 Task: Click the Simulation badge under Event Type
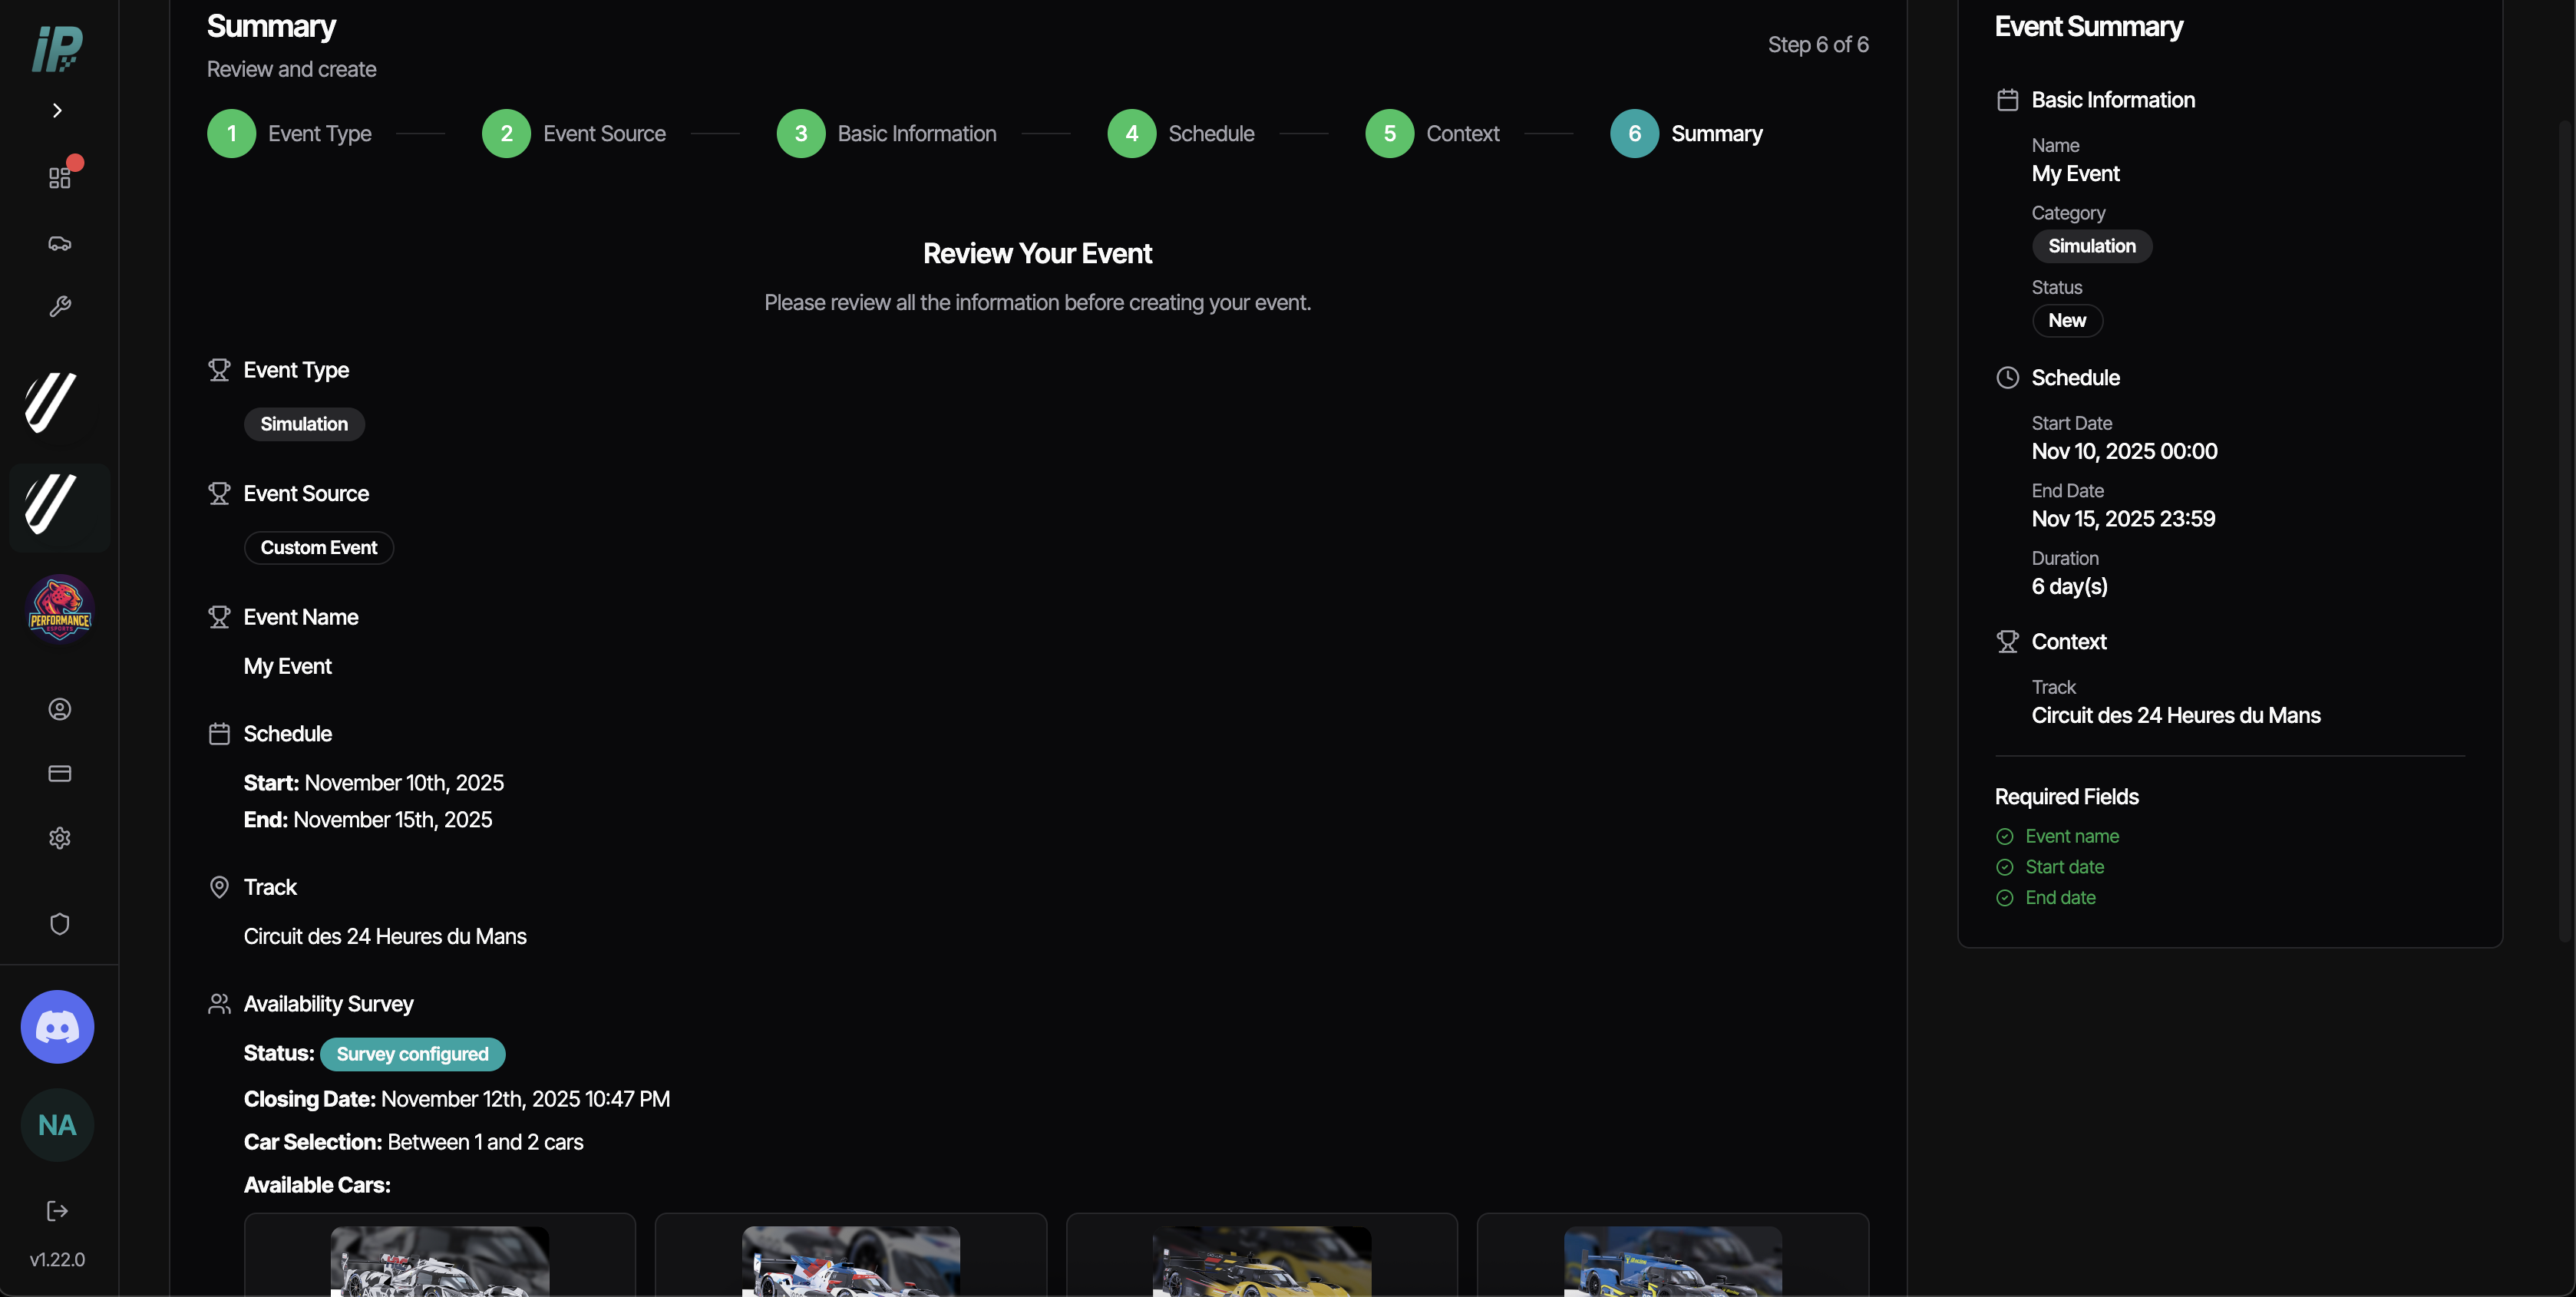coord(304,424)
